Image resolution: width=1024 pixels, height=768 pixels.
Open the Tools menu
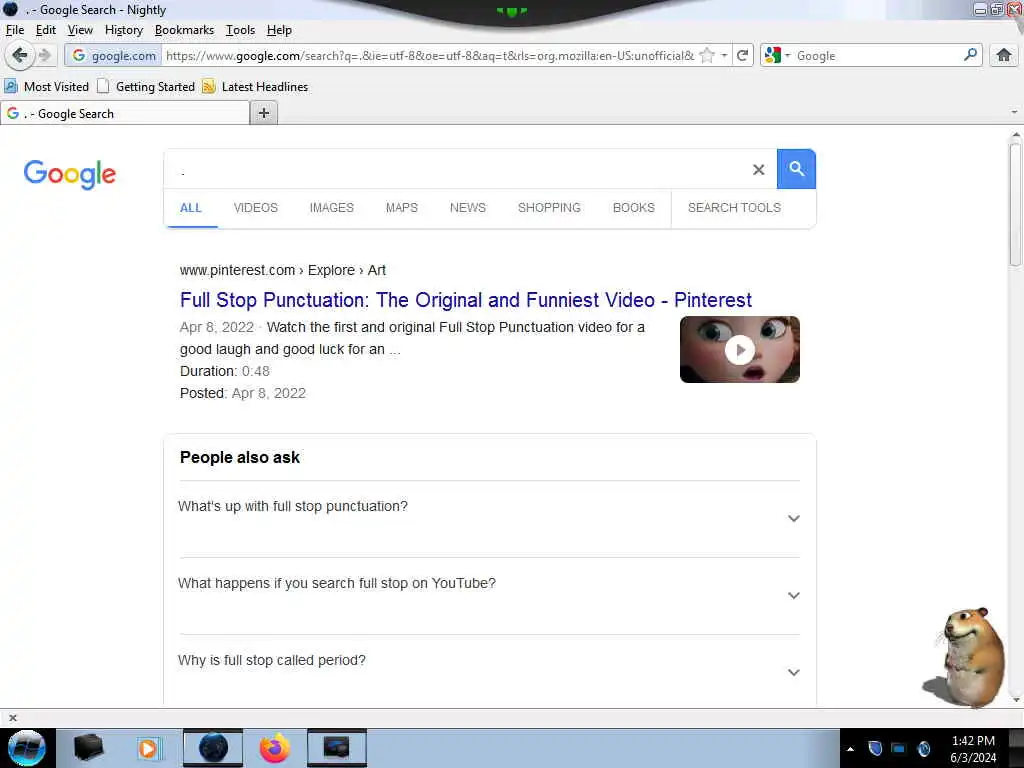click(x=240, y=30)
